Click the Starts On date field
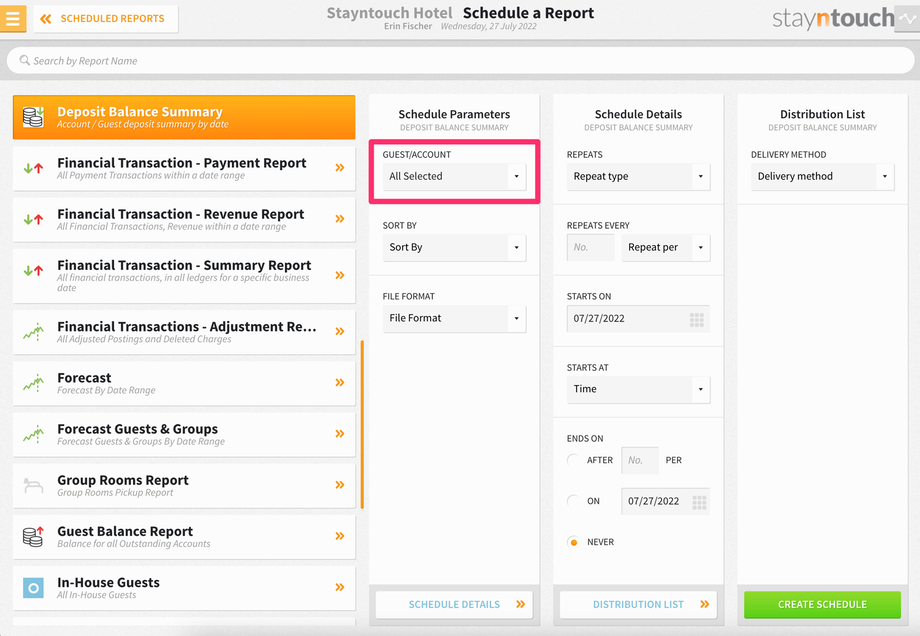This screenshot has width=920, height=636. [x=638, y=319]
